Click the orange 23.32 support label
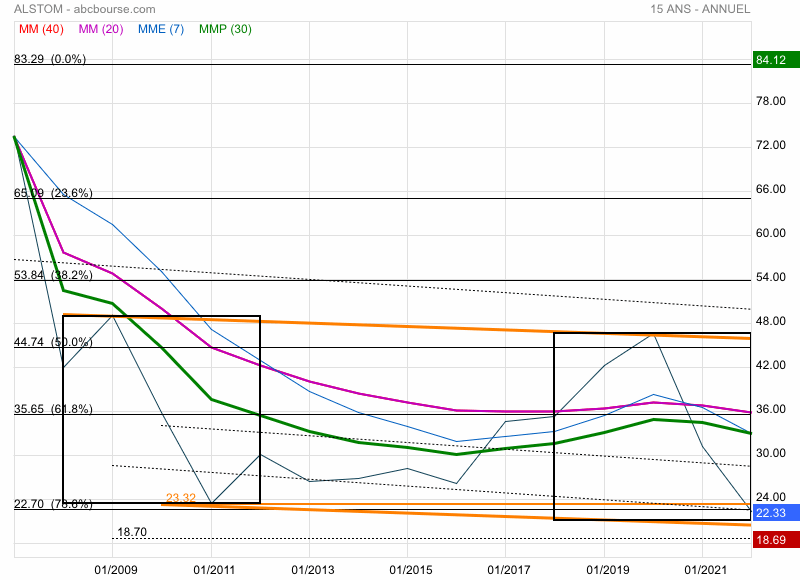 (181, 498)
